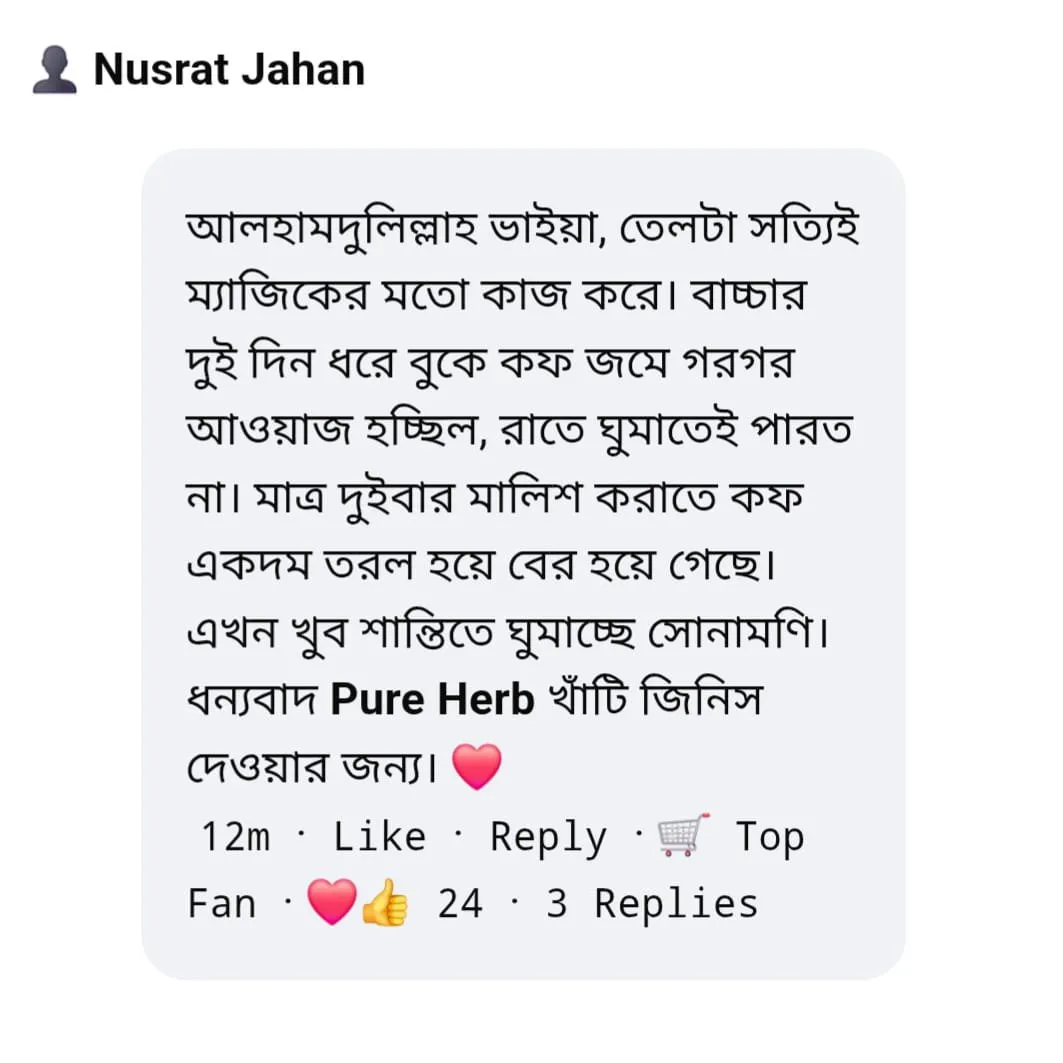The width and height of the screenshot is (1063, 1063).
Task: Click the red heart emoji ending the comment
Action: (477, 766)
